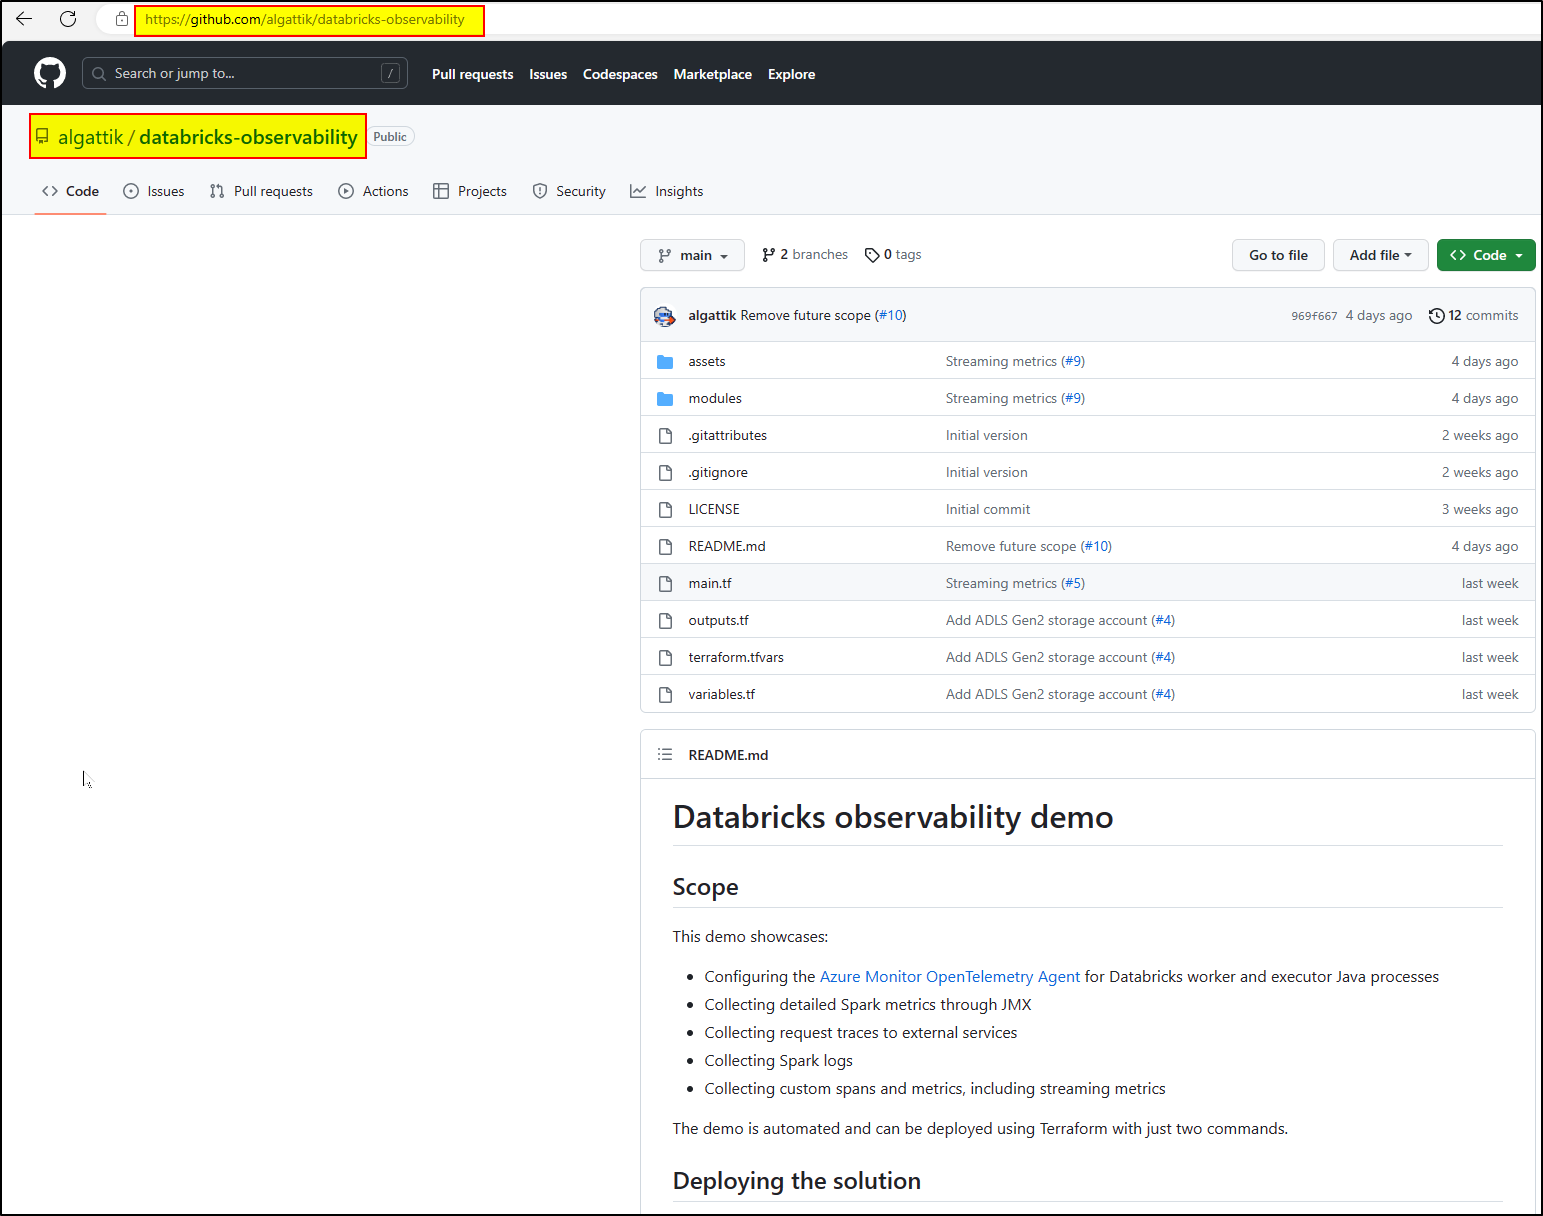
Task: Open the LICENSE file
Action: (x=714, y=509)
